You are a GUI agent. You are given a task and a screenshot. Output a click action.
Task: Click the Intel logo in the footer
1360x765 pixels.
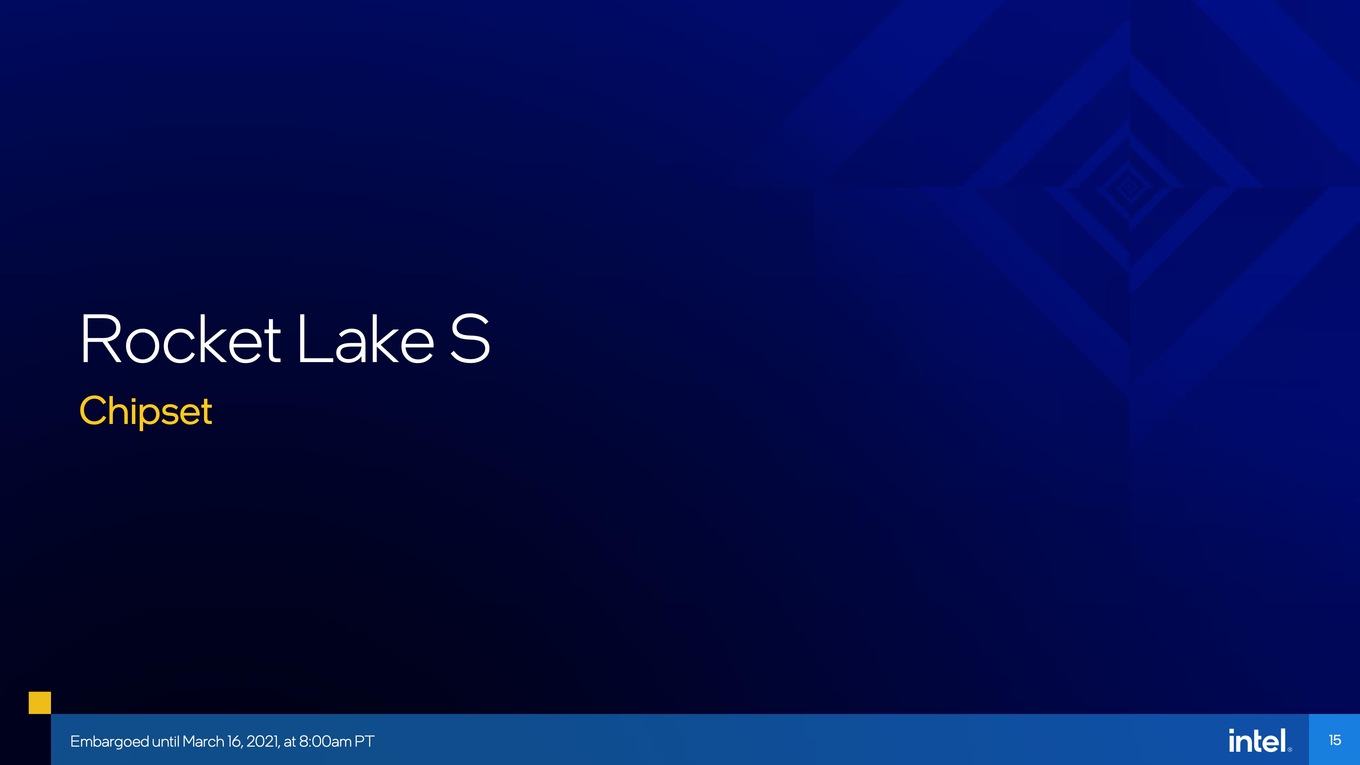point(1260,740)
